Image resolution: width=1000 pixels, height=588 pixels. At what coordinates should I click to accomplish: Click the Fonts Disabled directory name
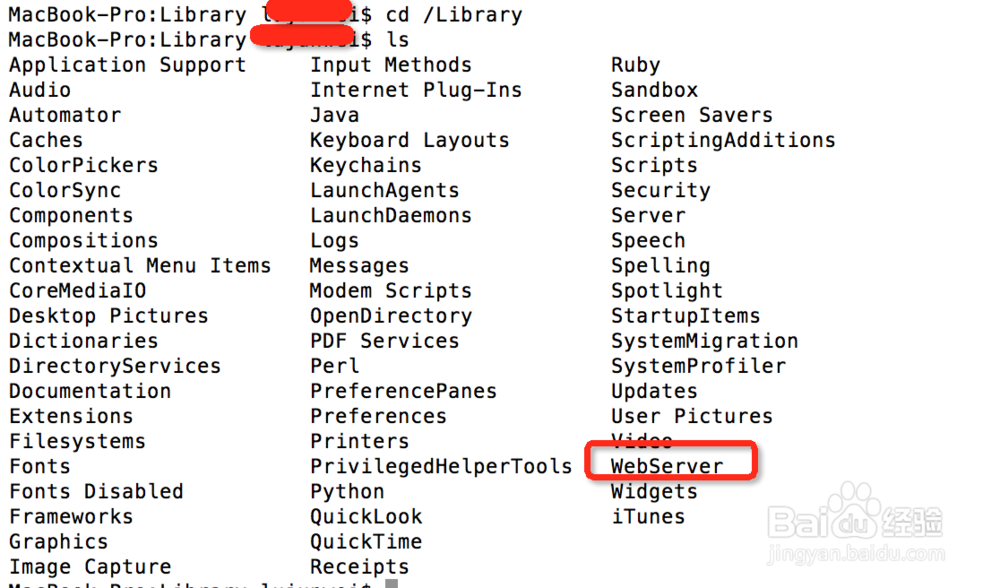pos(96,492)
